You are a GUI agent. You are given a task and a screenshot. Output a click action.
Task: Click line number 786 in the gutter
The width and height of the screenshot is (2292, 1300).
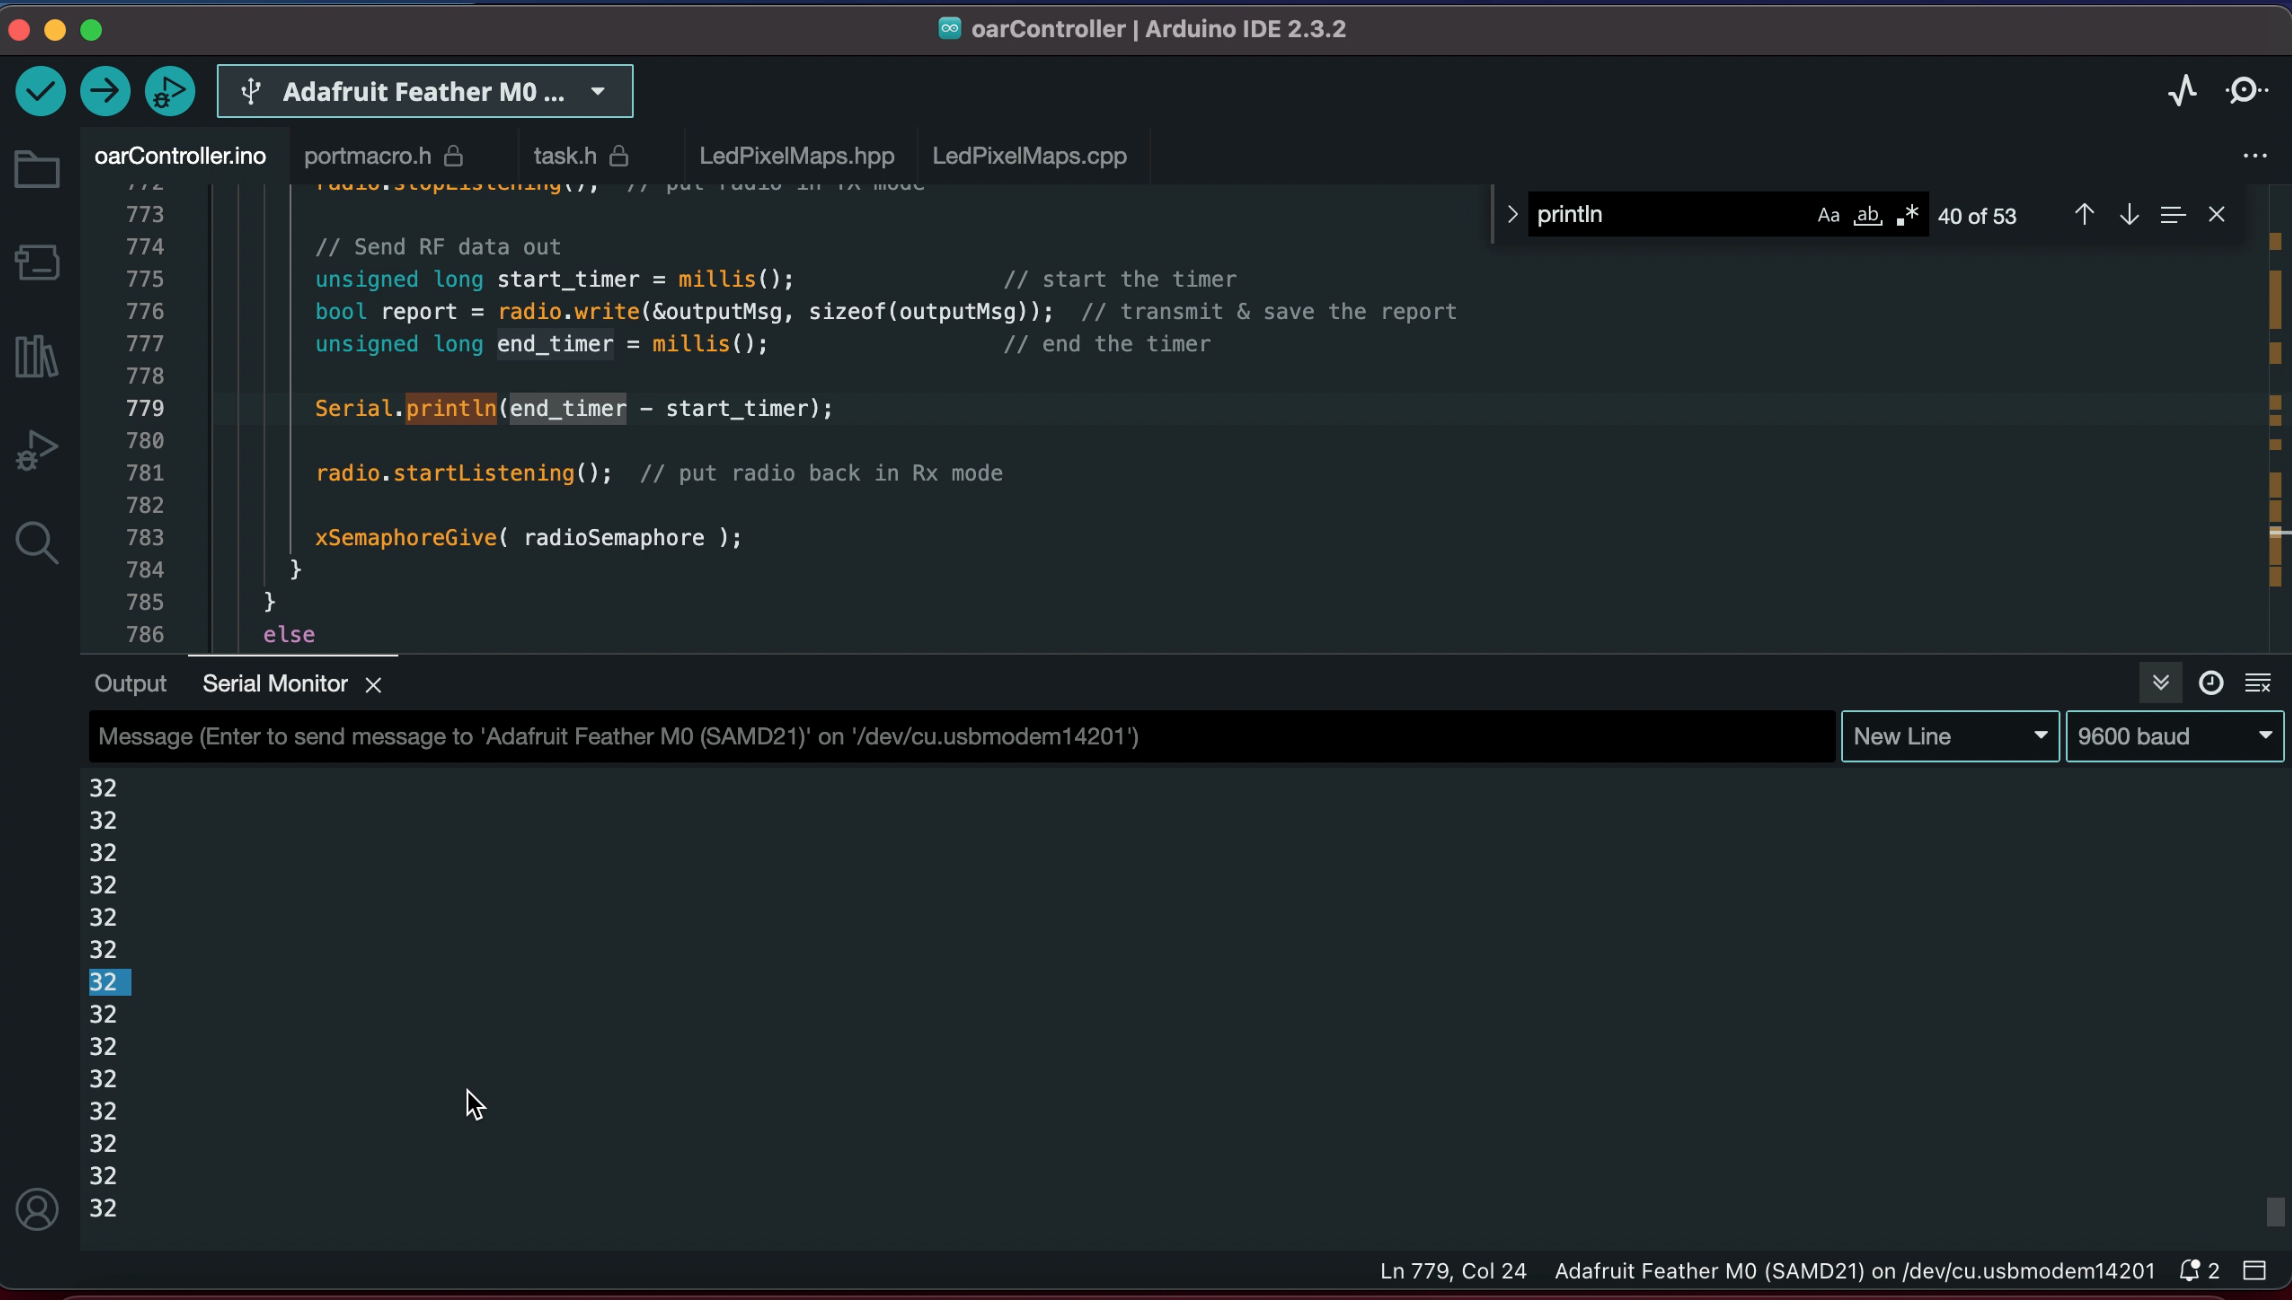(x=145, y=634)
